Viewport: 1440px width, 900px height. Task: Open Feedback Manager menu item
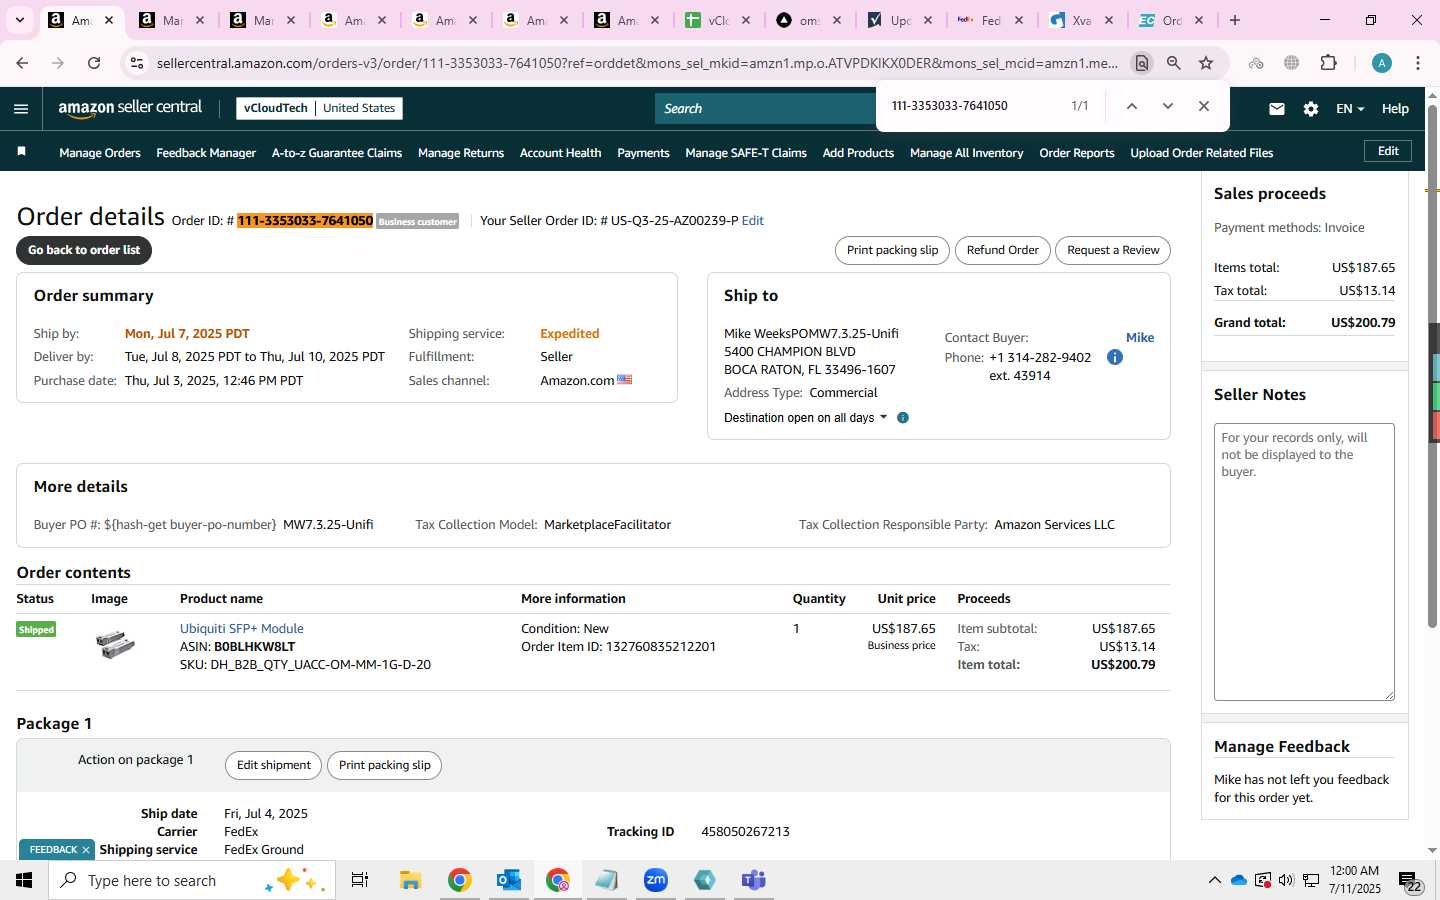pyautogui.click(x=206, y=153)
